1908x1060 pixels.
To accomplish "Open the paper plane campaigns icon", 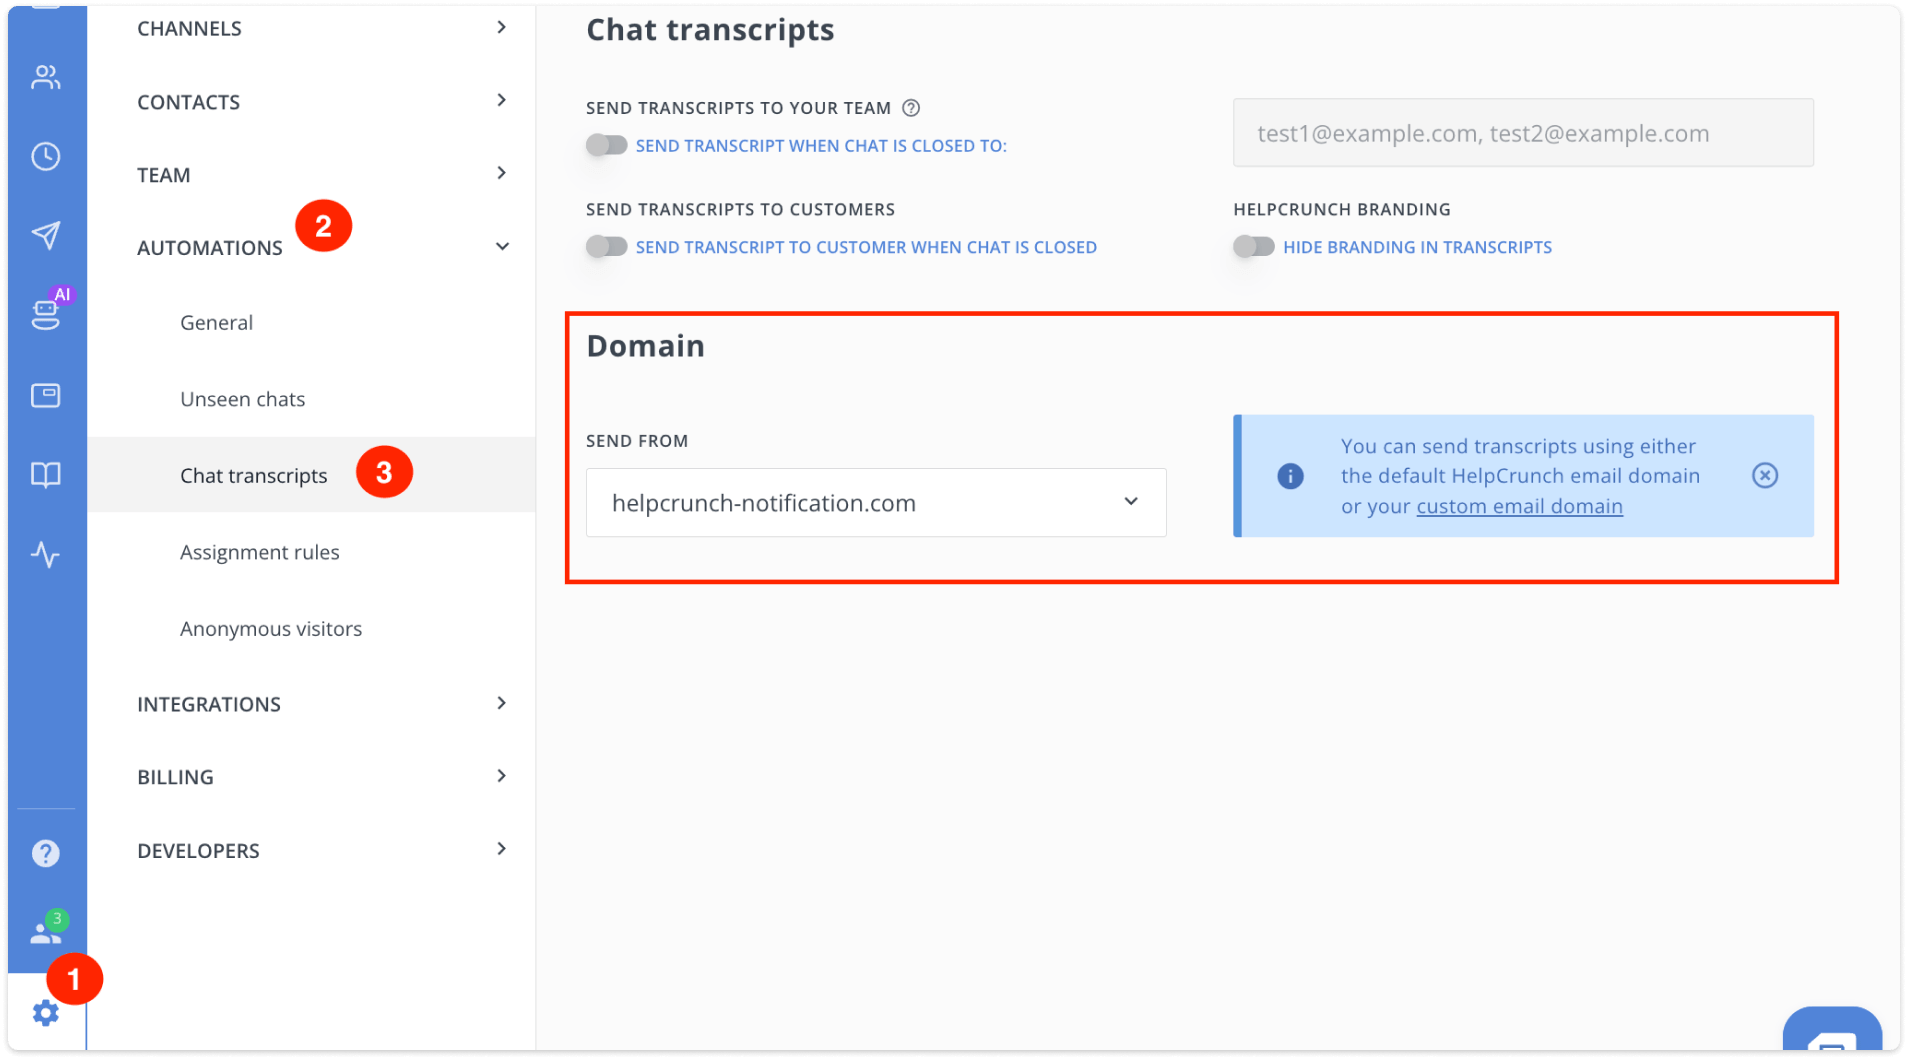I will [x=46, y=236].
